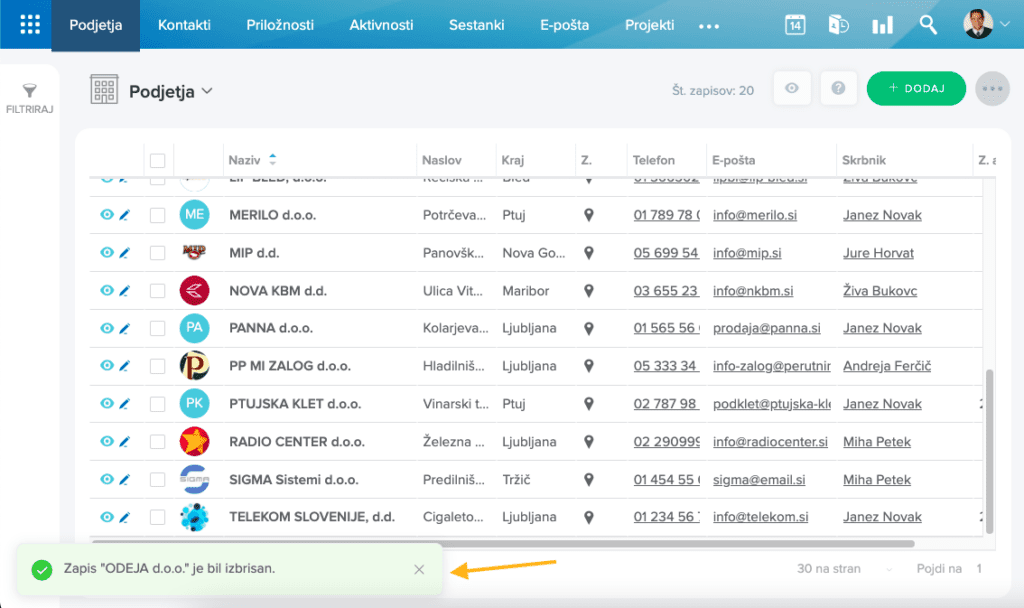1024x608 pixels.
Task: Click the MIP d.d. company logo
Action: pyautogui.click(x=194, y=252)
